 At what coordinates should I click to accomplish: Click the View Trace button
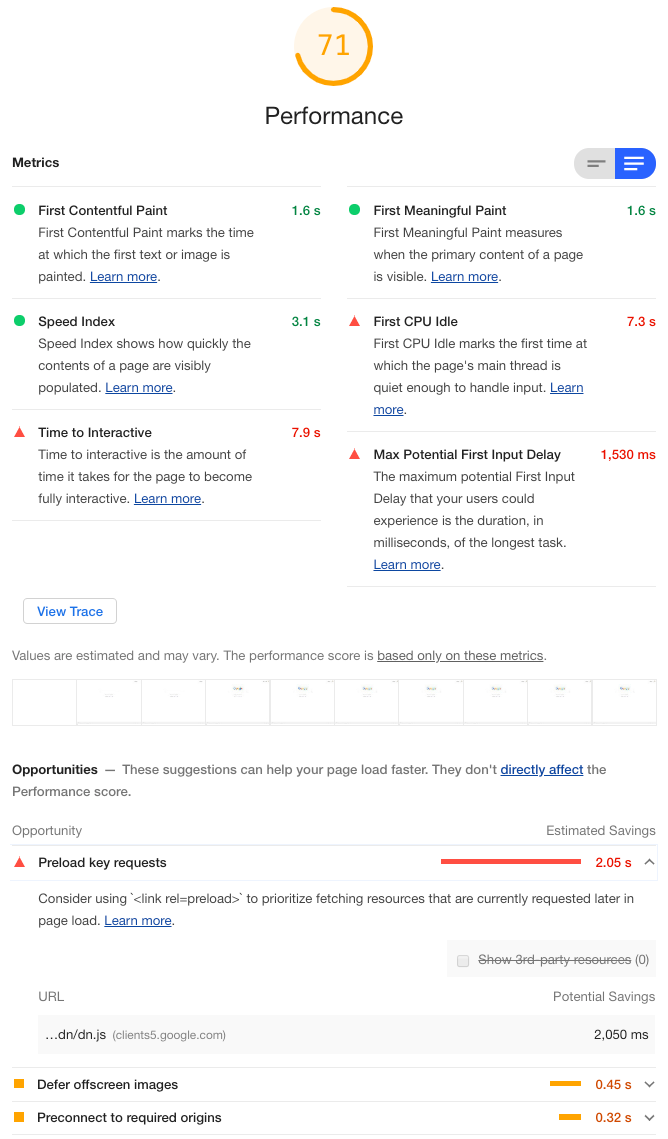[70, 611]
